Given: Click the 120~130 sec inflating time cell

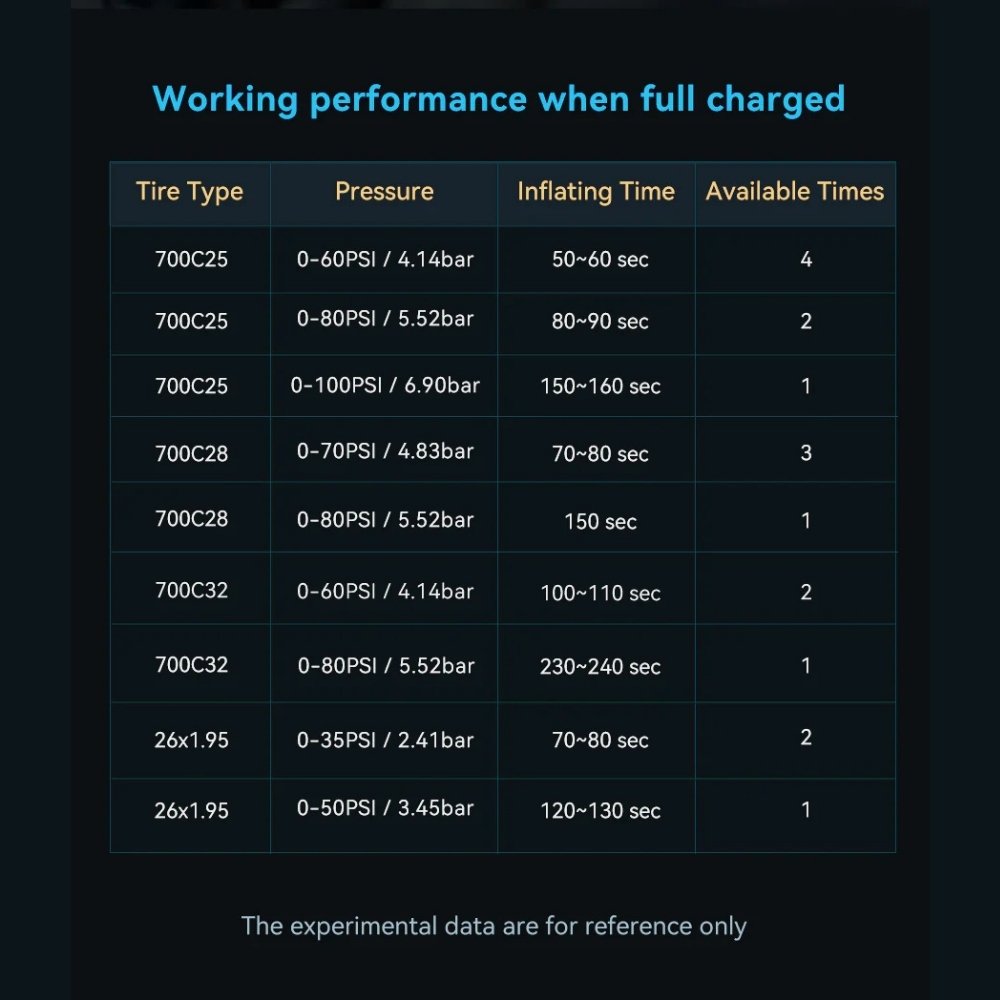Looking at the screenshot, I should point(600,811).
